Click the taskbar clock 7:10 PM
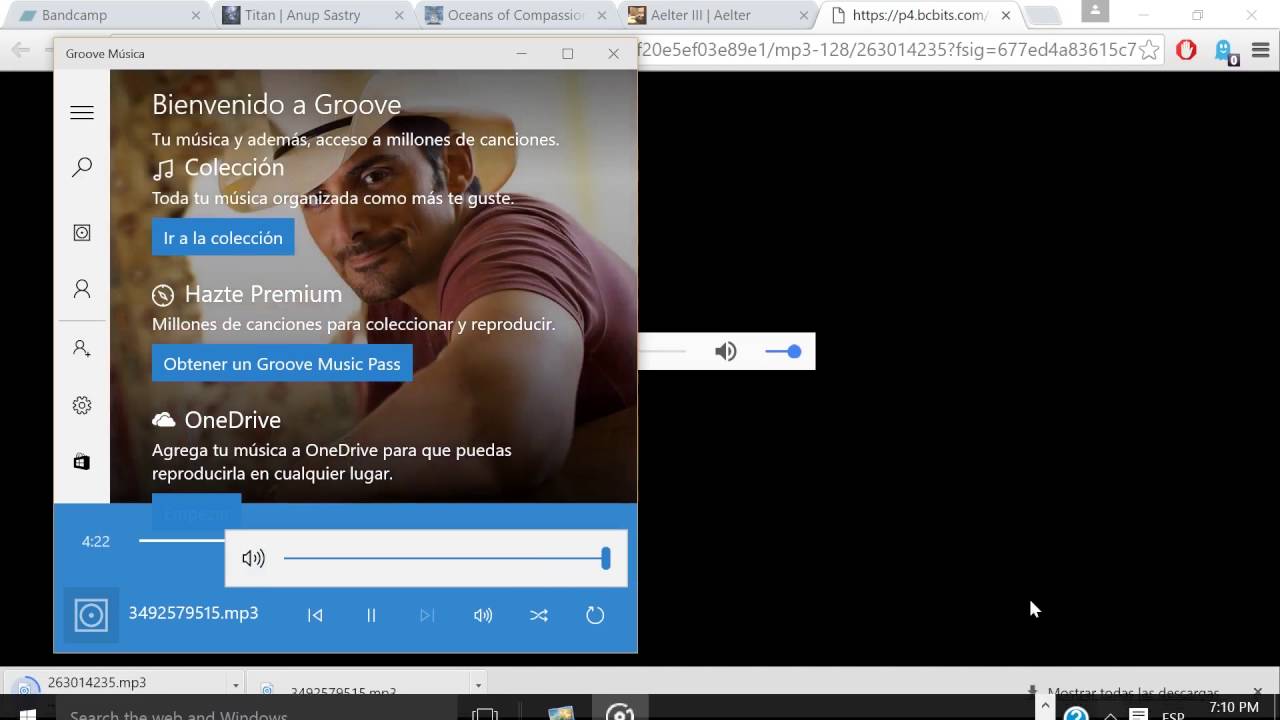Viewport: 1280px width, 720px height. 1234,708
